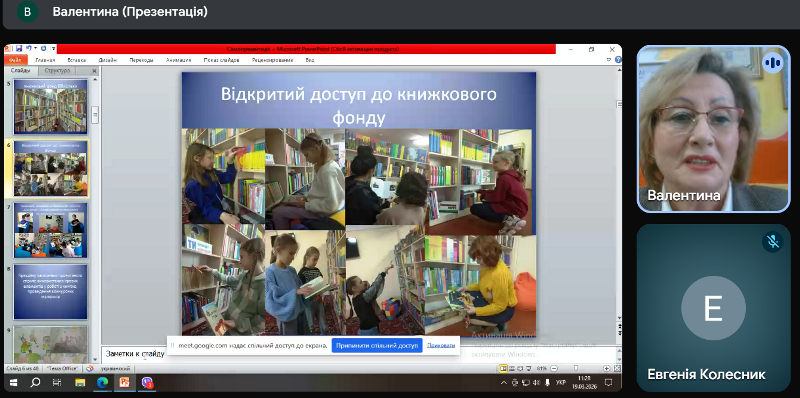
Task: Start slideshow from status bar icon
Action: point(529,368)
